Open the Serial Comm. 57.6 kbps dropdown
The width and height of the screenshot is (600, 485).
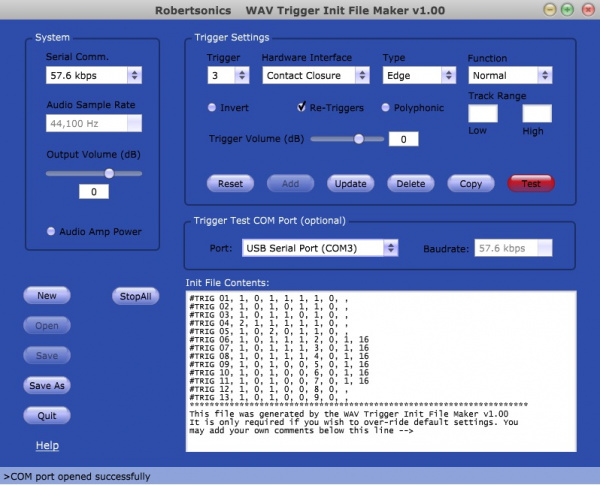point(94,75)
